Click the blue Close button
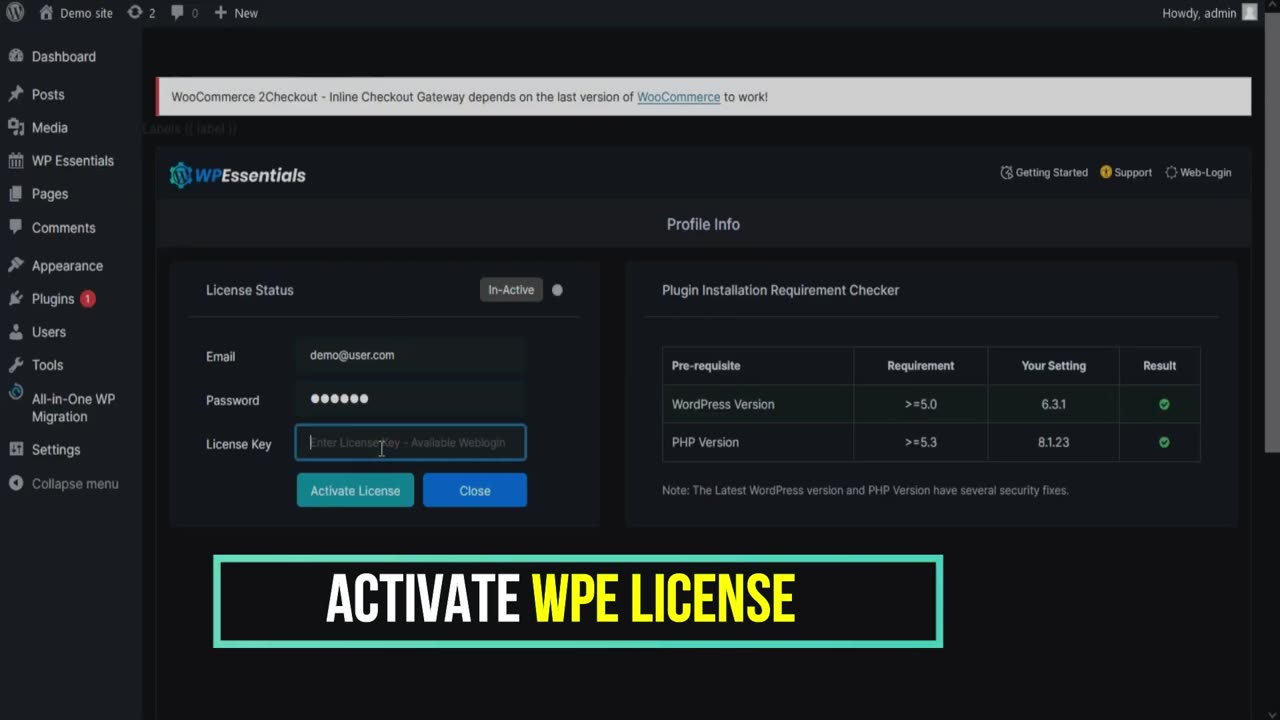 coord(475,490)
